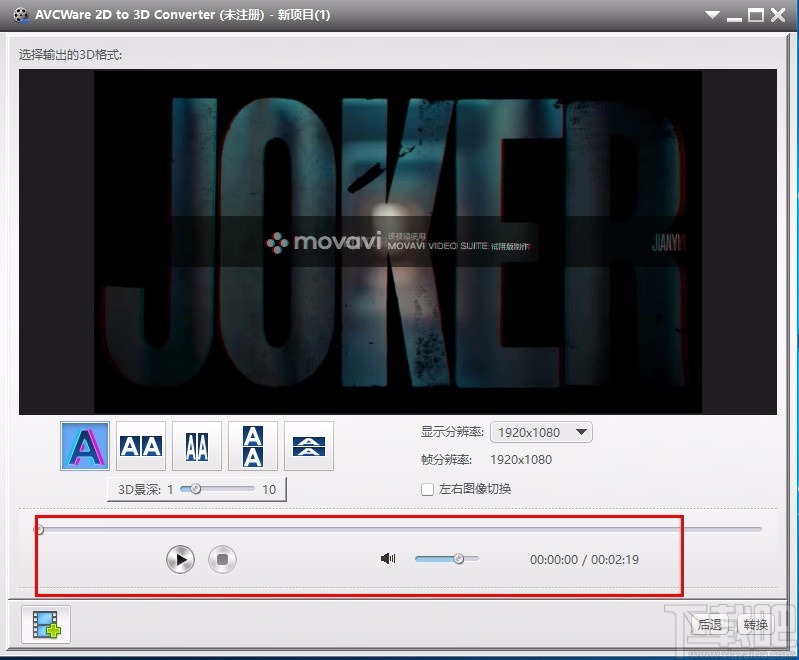
Task: Choose half-width side-by-side 3D format
Action: [197, 446]
